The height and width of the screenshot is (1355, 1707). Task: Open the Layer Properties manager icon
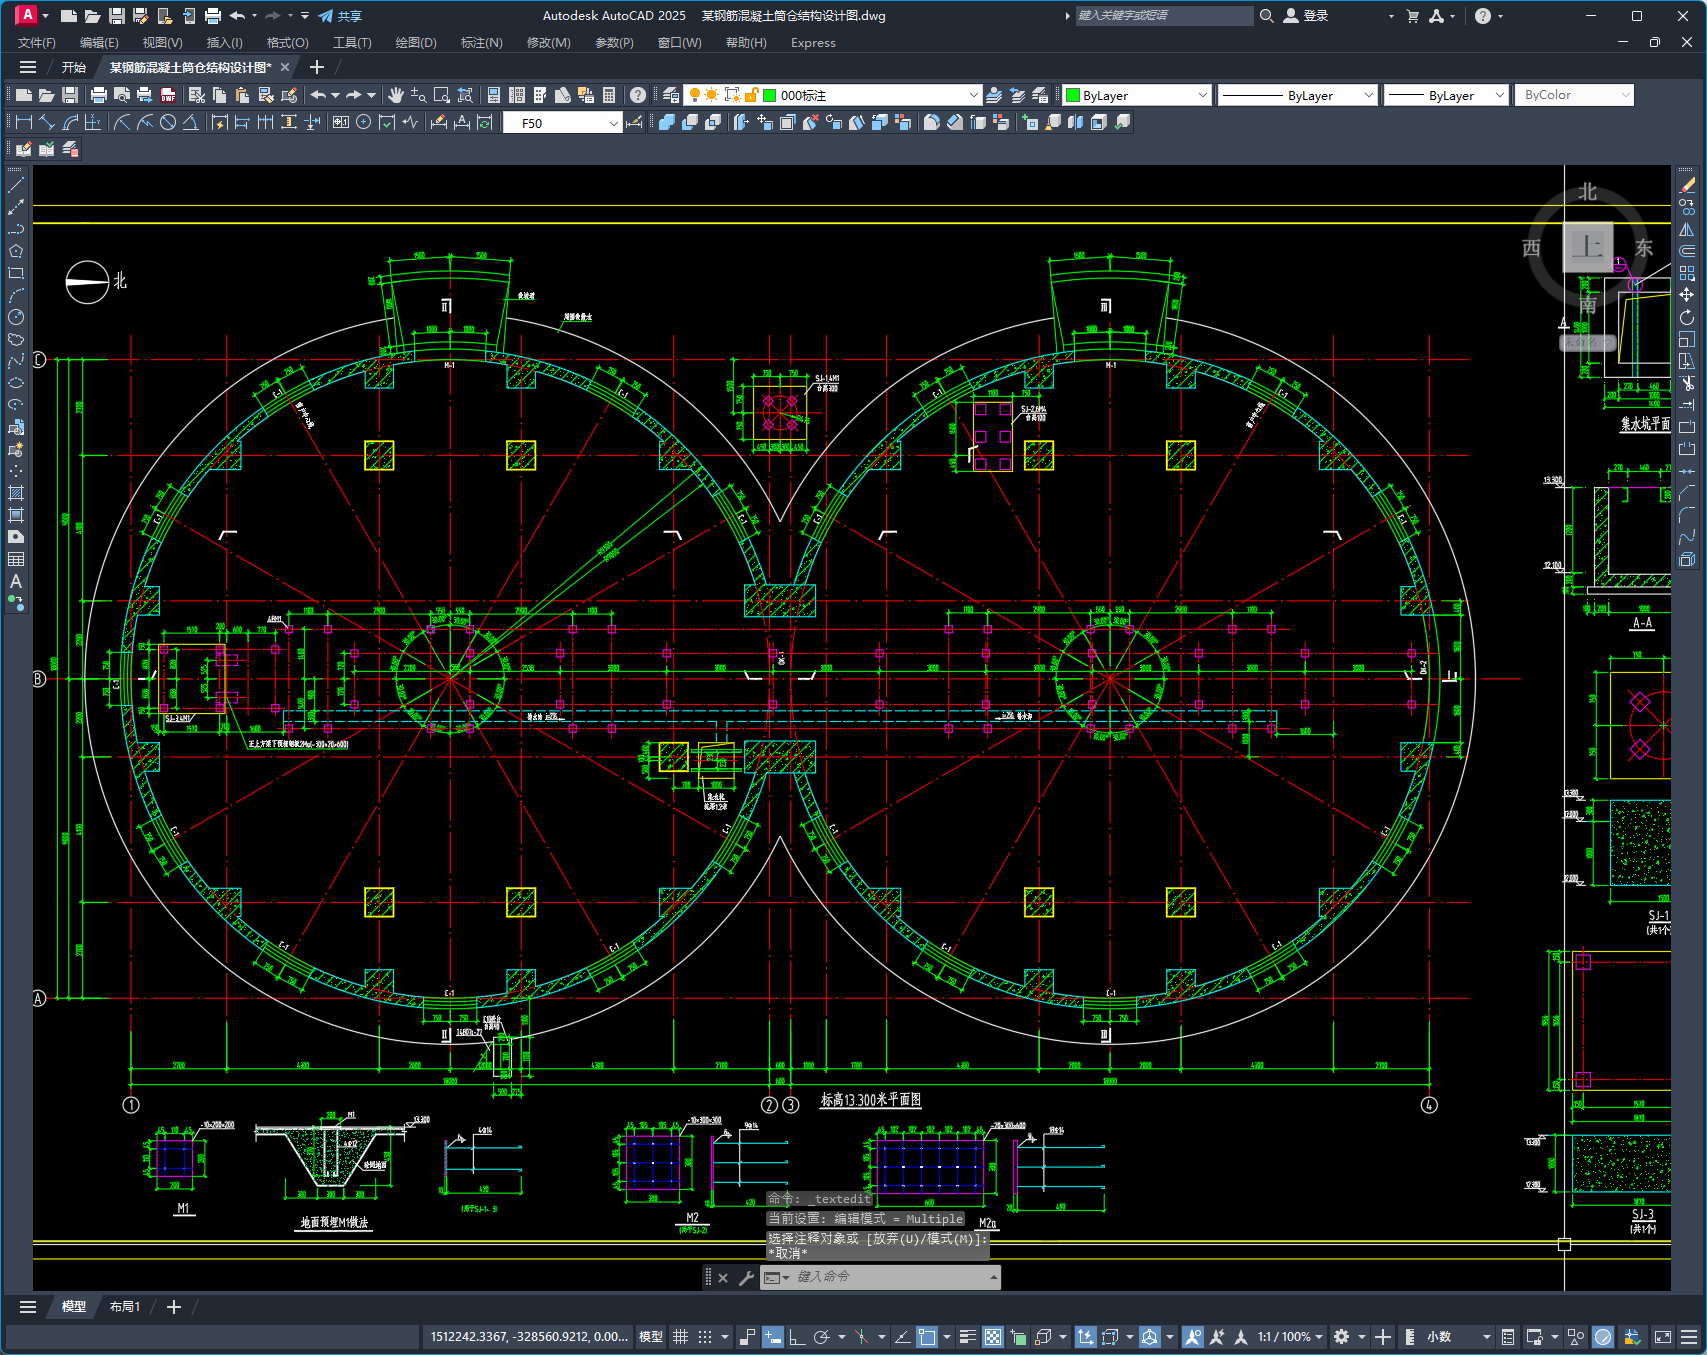tap(671, 95)
